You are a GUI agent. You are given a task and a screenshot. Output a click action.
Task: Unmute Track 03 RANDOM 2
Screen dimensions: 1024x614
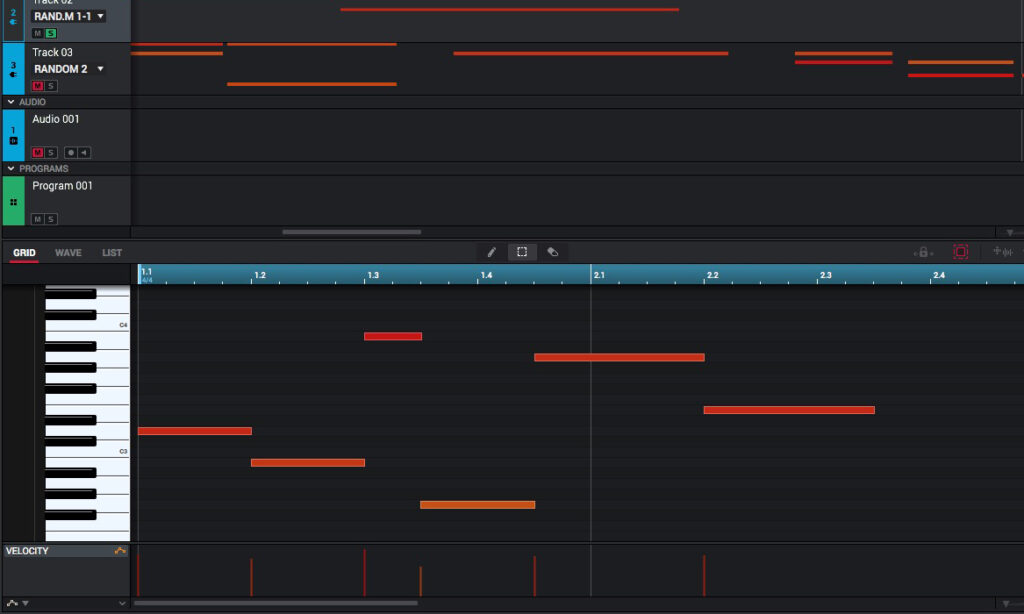click(37, 86)
